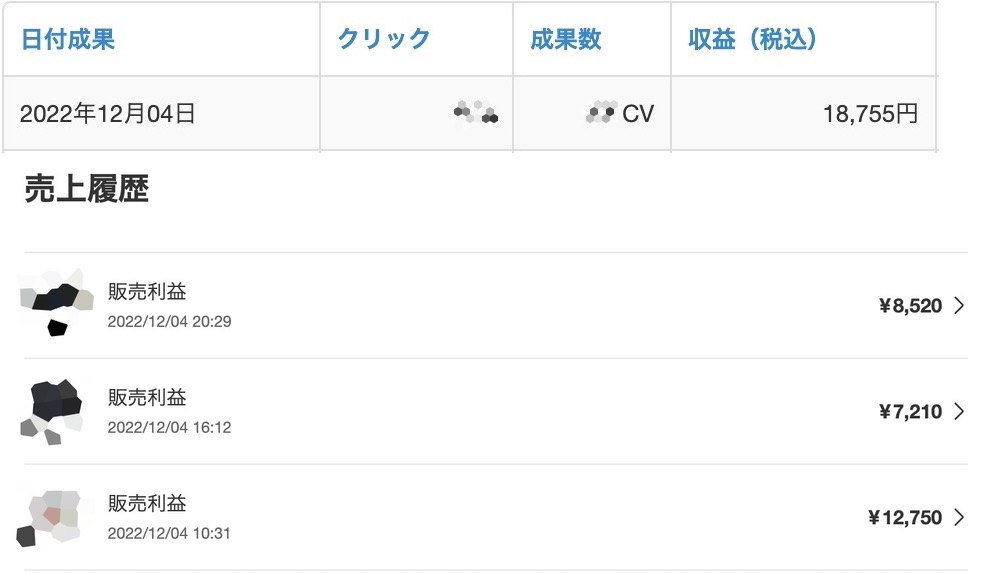Click the ¥12,750 amount
Screen dimensions: 986x574
(905, 517)
